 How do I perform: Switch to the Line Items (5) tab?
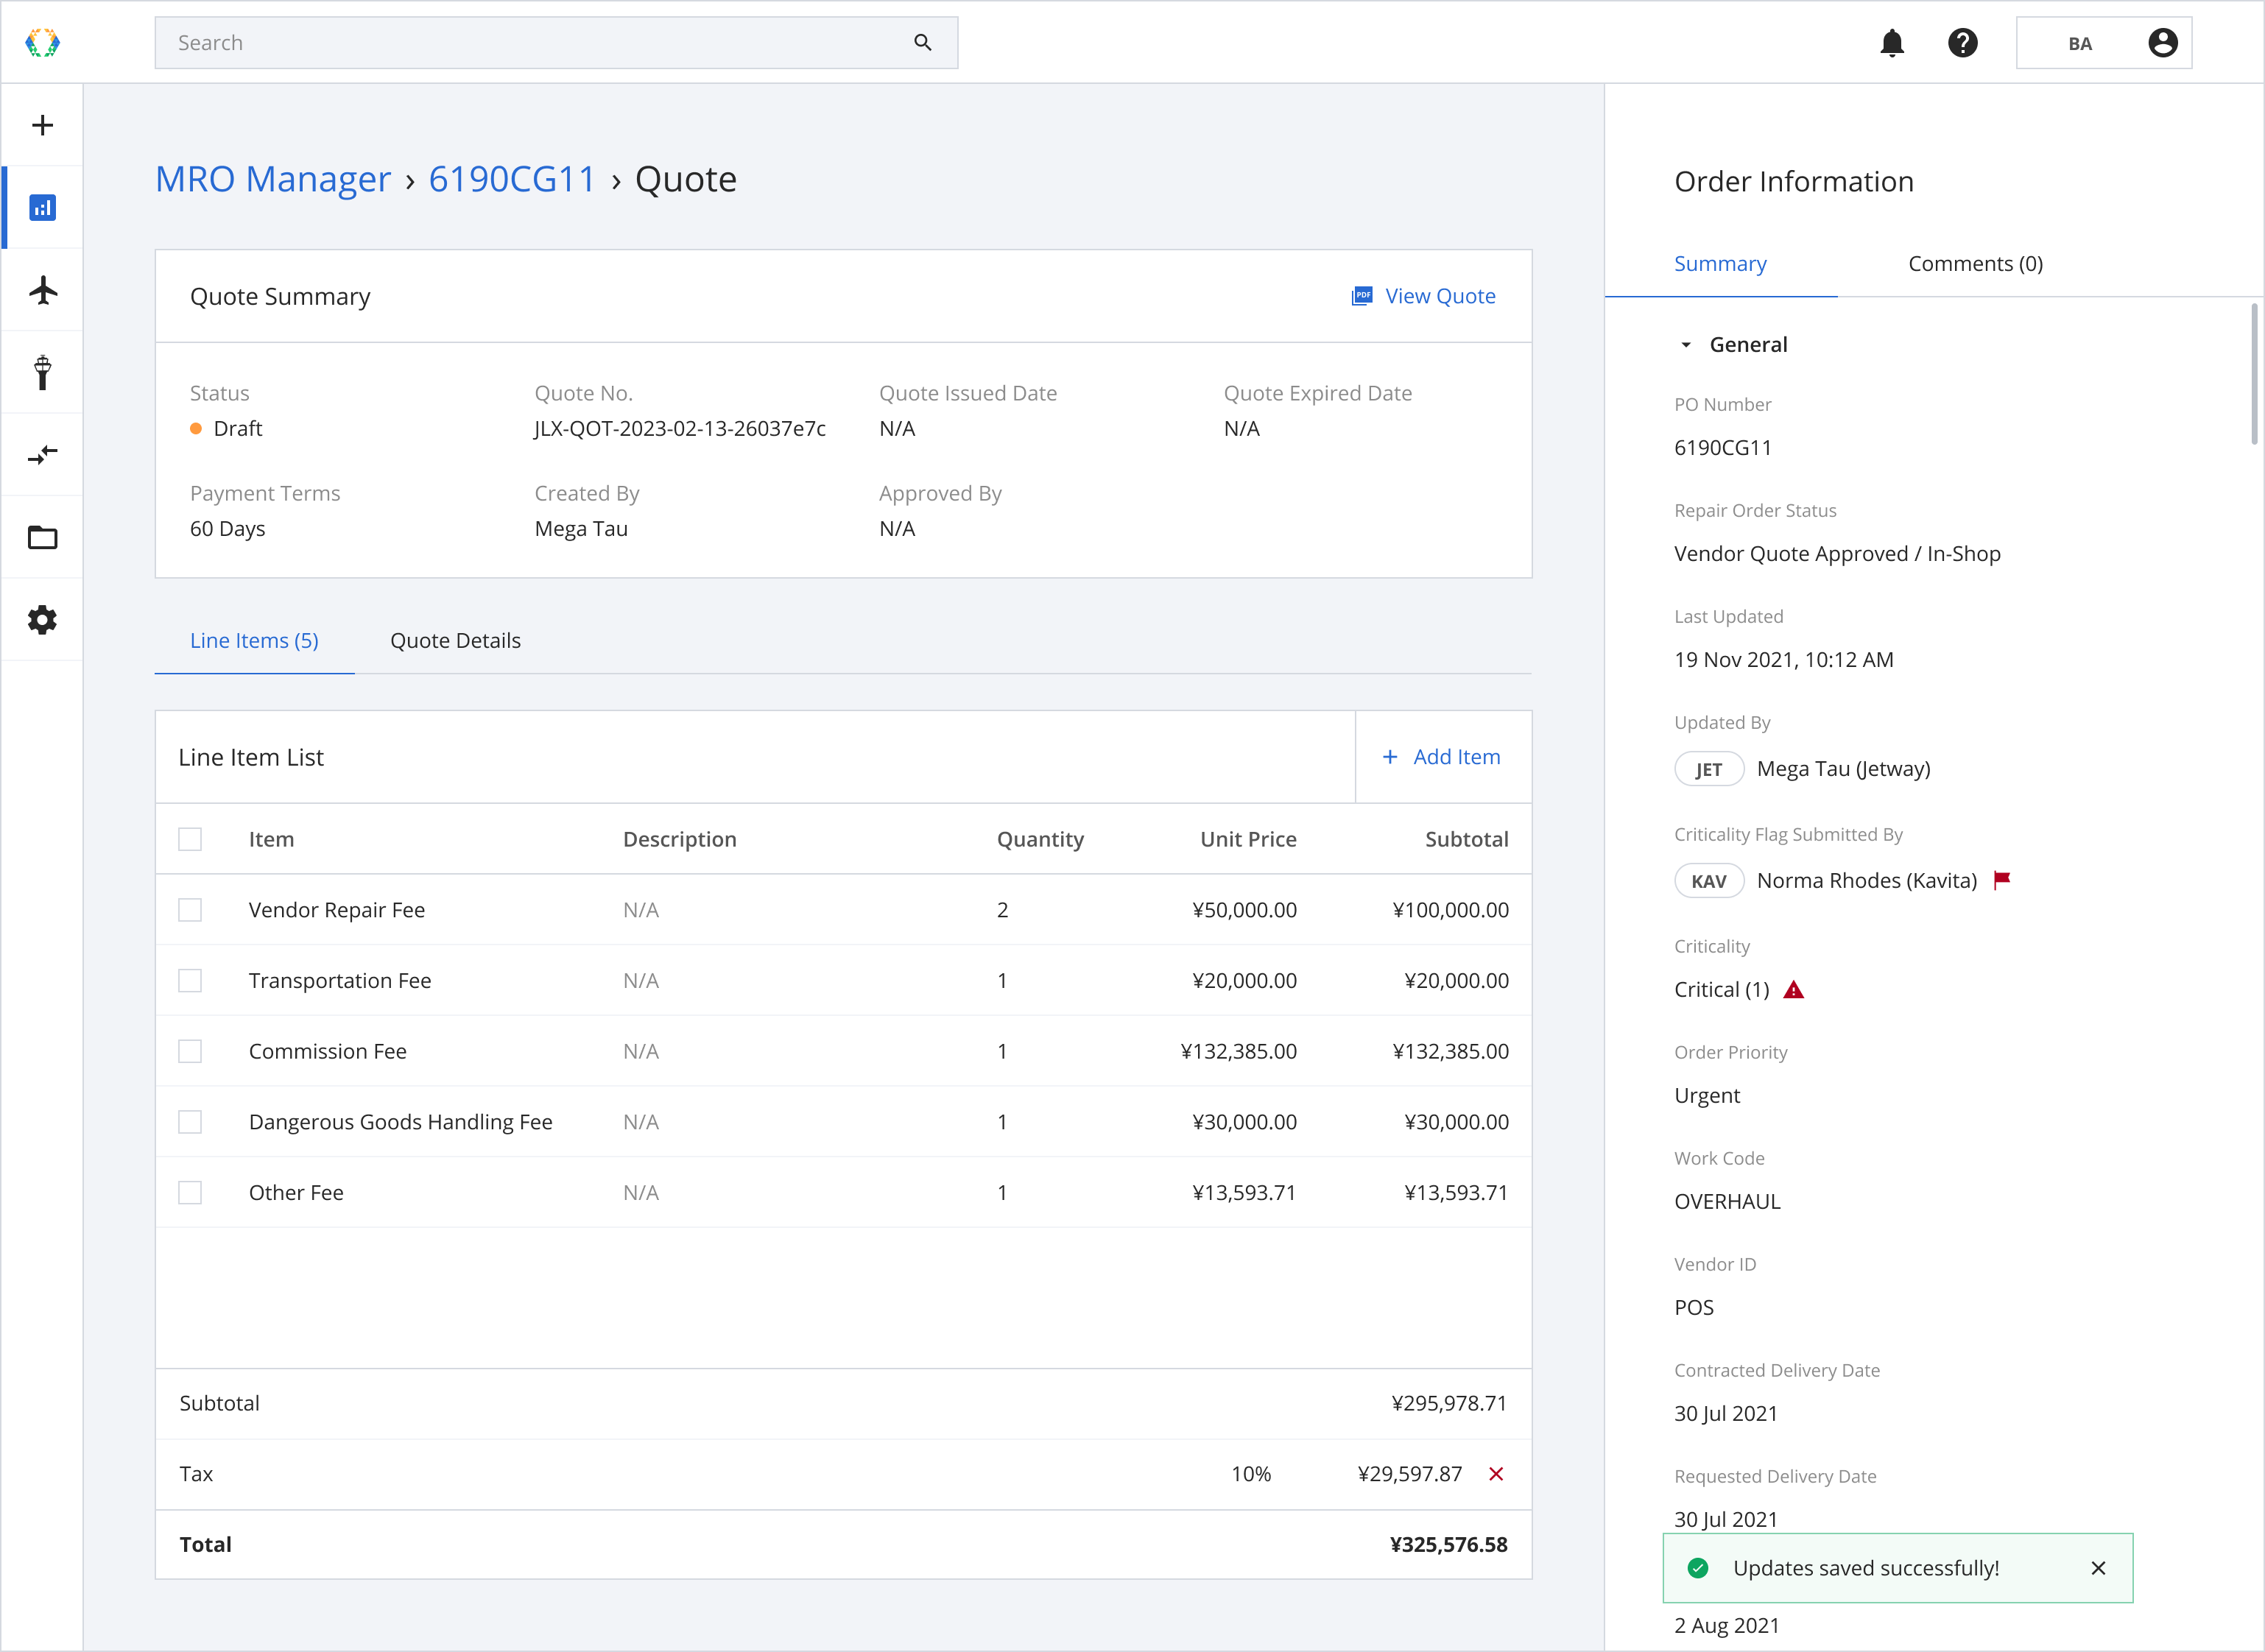pyautogui.click(x=254, y=641)
